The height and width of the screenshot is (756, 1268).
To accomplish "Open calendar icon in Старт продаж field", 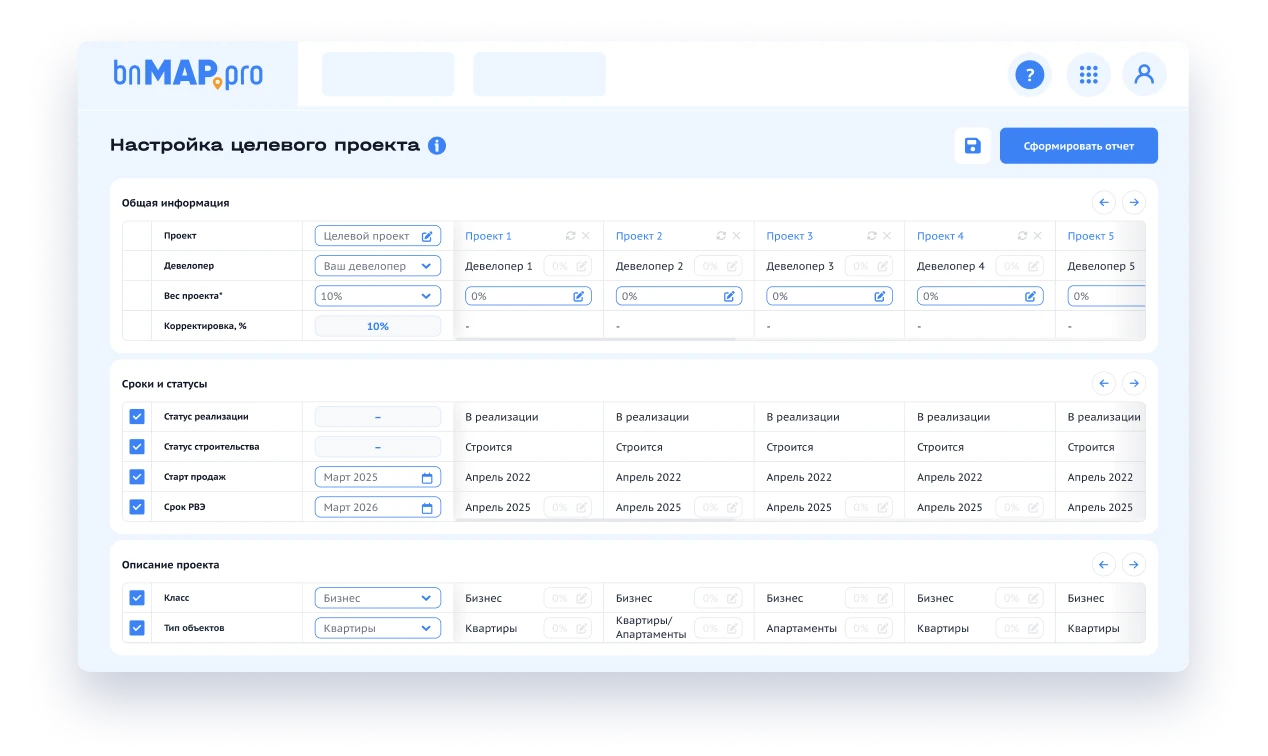I will [427, 478].
